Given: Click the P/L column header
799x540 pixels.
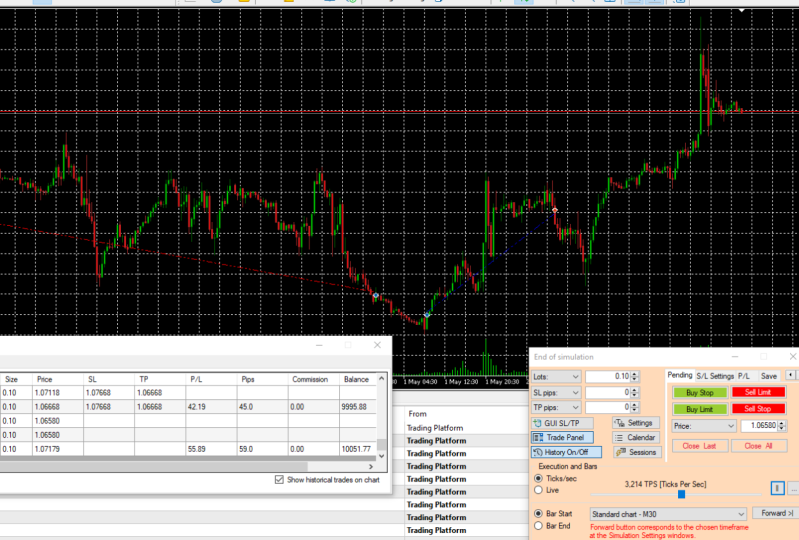Looking at the screenshot, I should pos(211,379).
